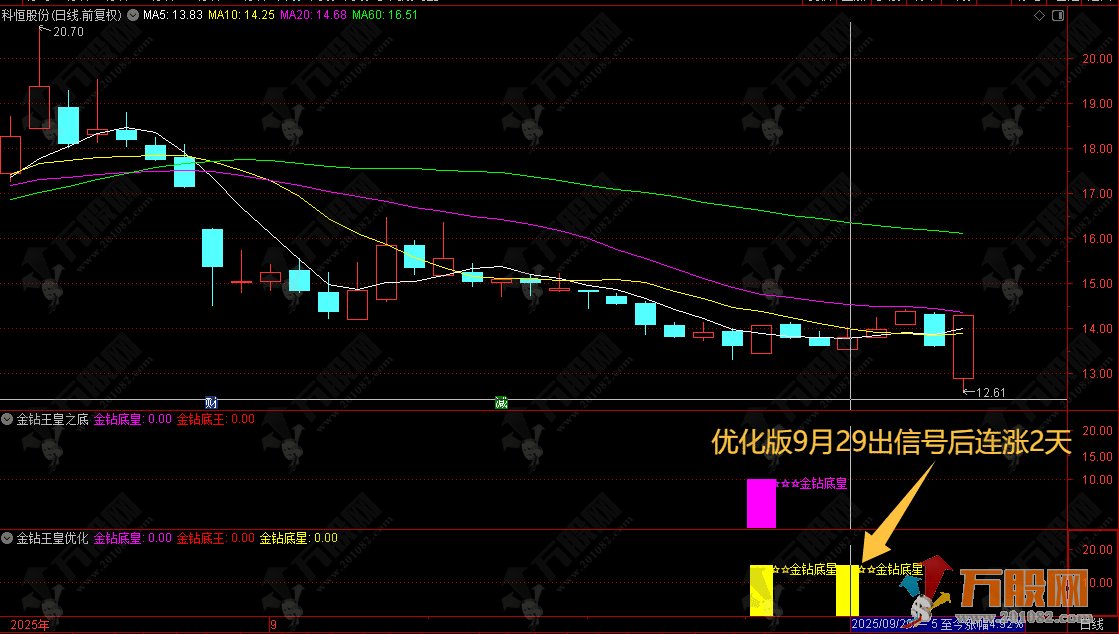Open the circle menu beside 金钻王皇优化
Image resolution: width=1119 pixels, height=634 pixels.
7,538
